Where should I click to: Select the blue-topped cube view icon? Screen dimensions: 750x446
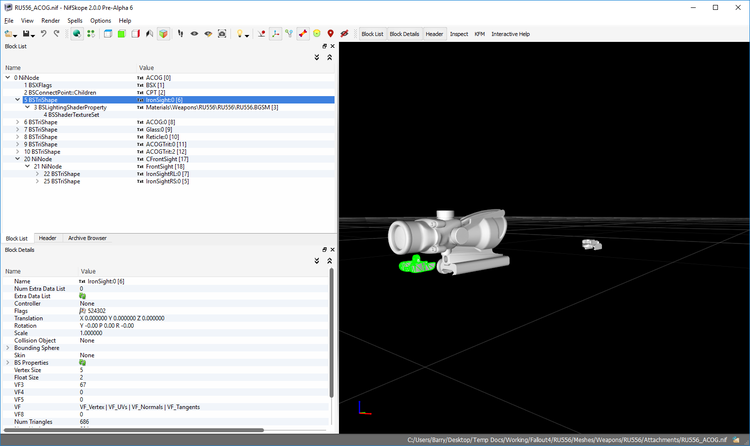tap(108, 34)
